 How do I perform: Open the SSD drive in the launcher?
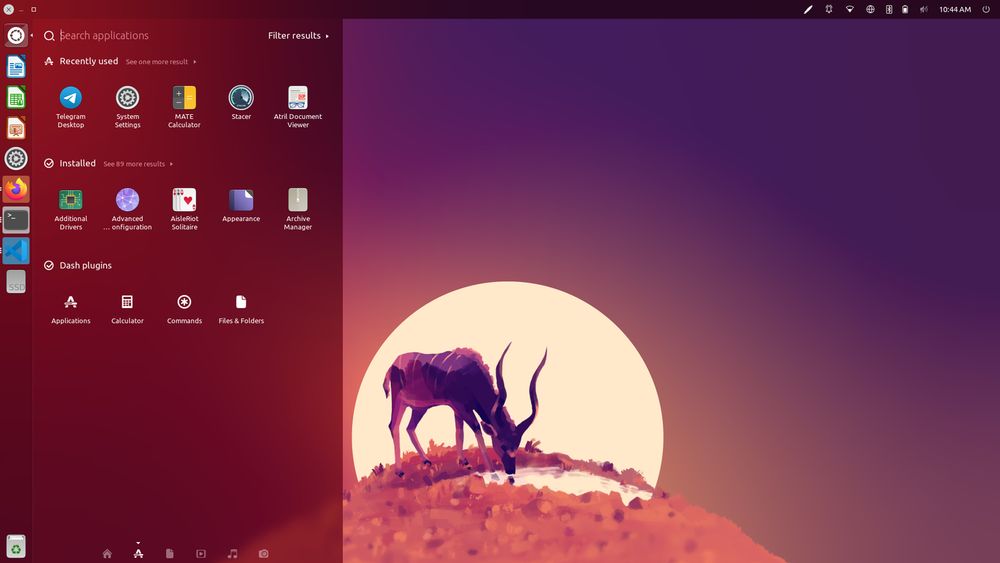click(x=16, y=282)
